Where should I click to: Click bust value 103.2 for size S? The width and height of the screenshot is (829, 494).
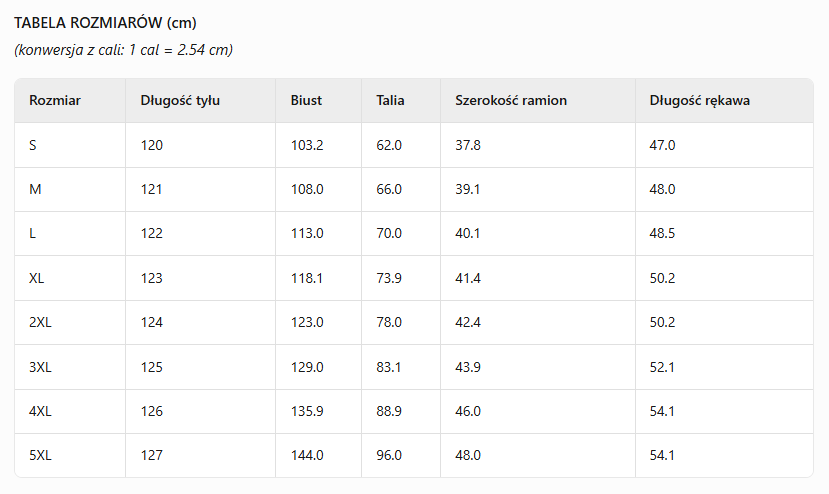[x=307, y=145]
